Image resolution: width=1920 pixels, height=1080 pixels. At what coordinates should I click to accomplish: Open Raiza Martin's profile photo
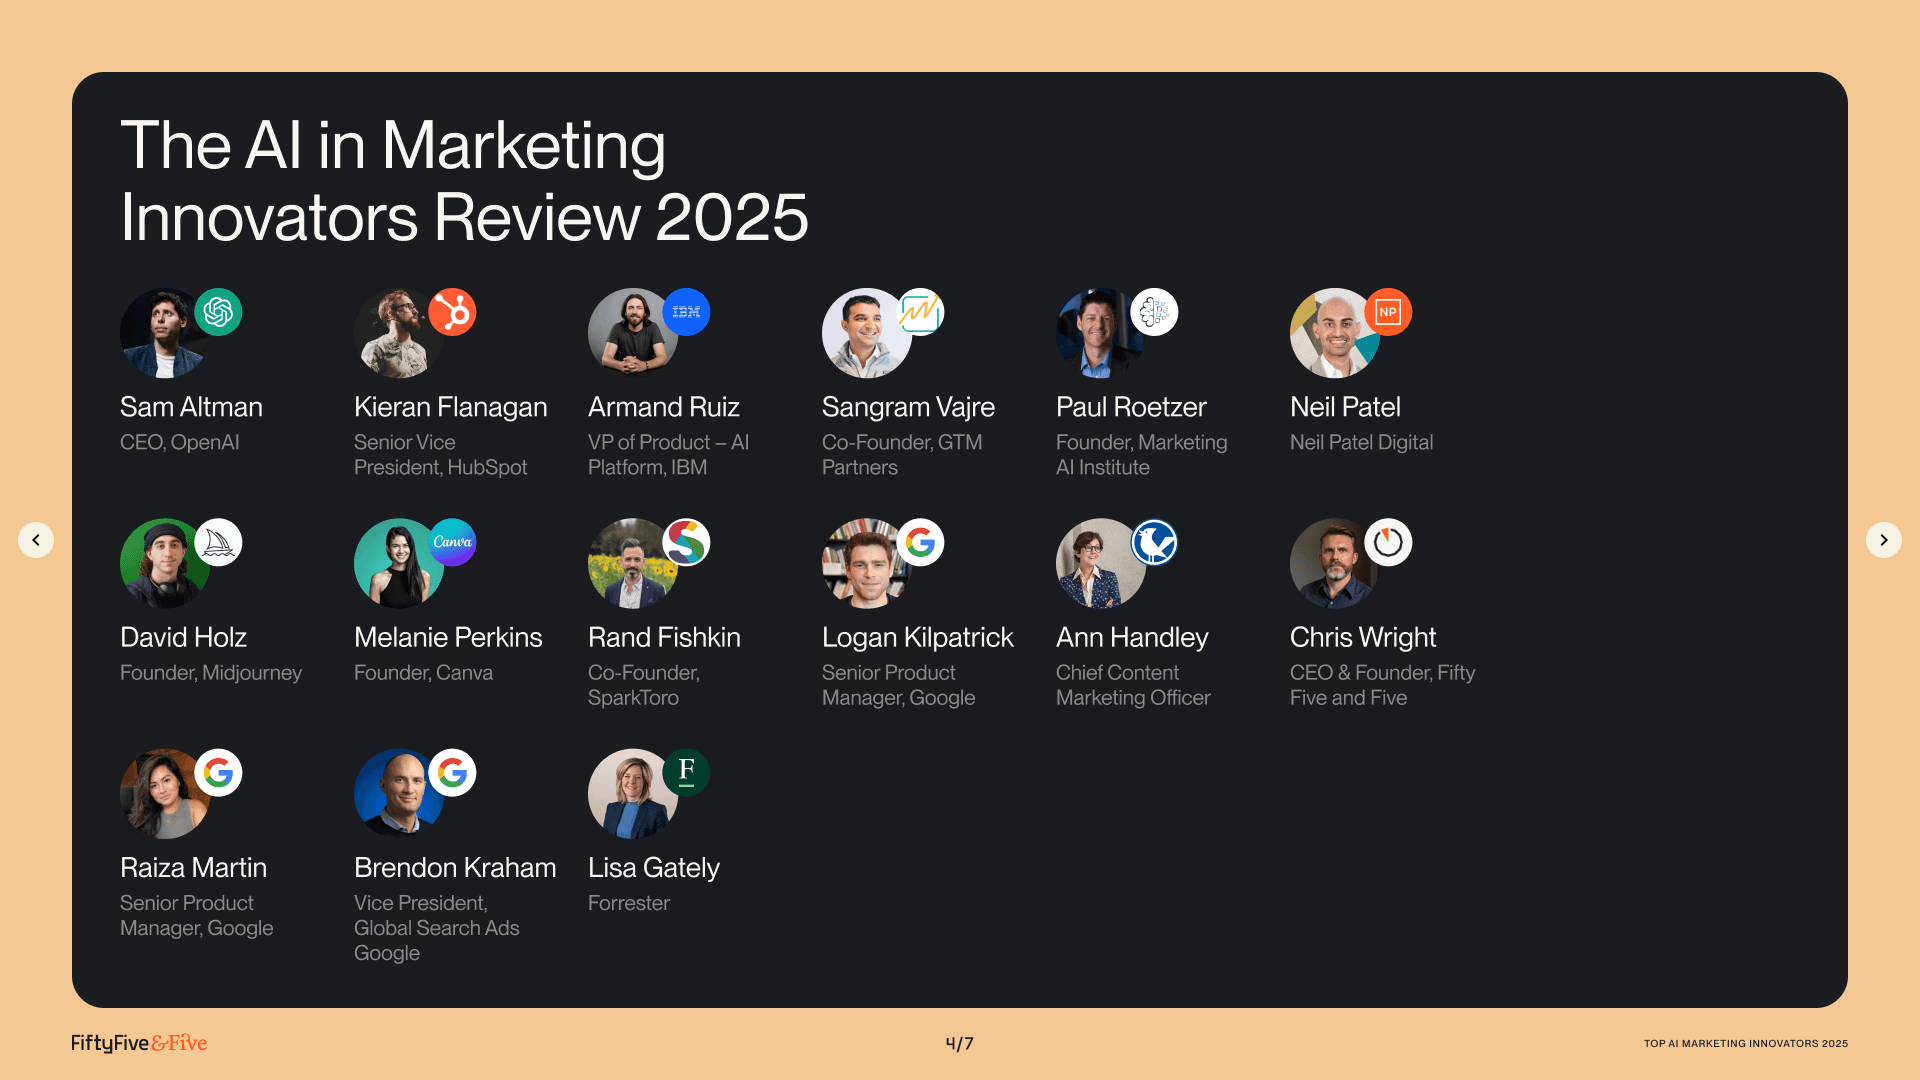click(x=162, y=796)
